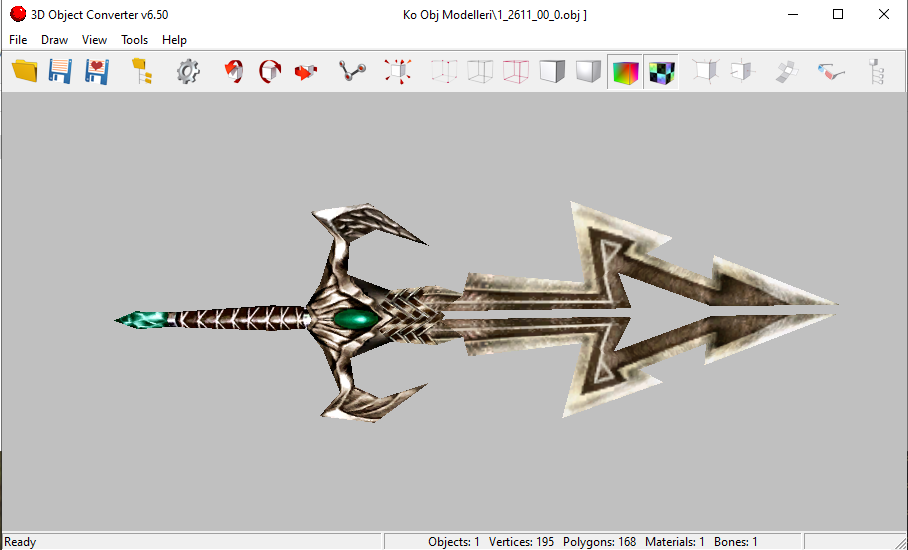Click the grayed cube with corner lines icon
The image size is (908, 550).
pos(706,72)
